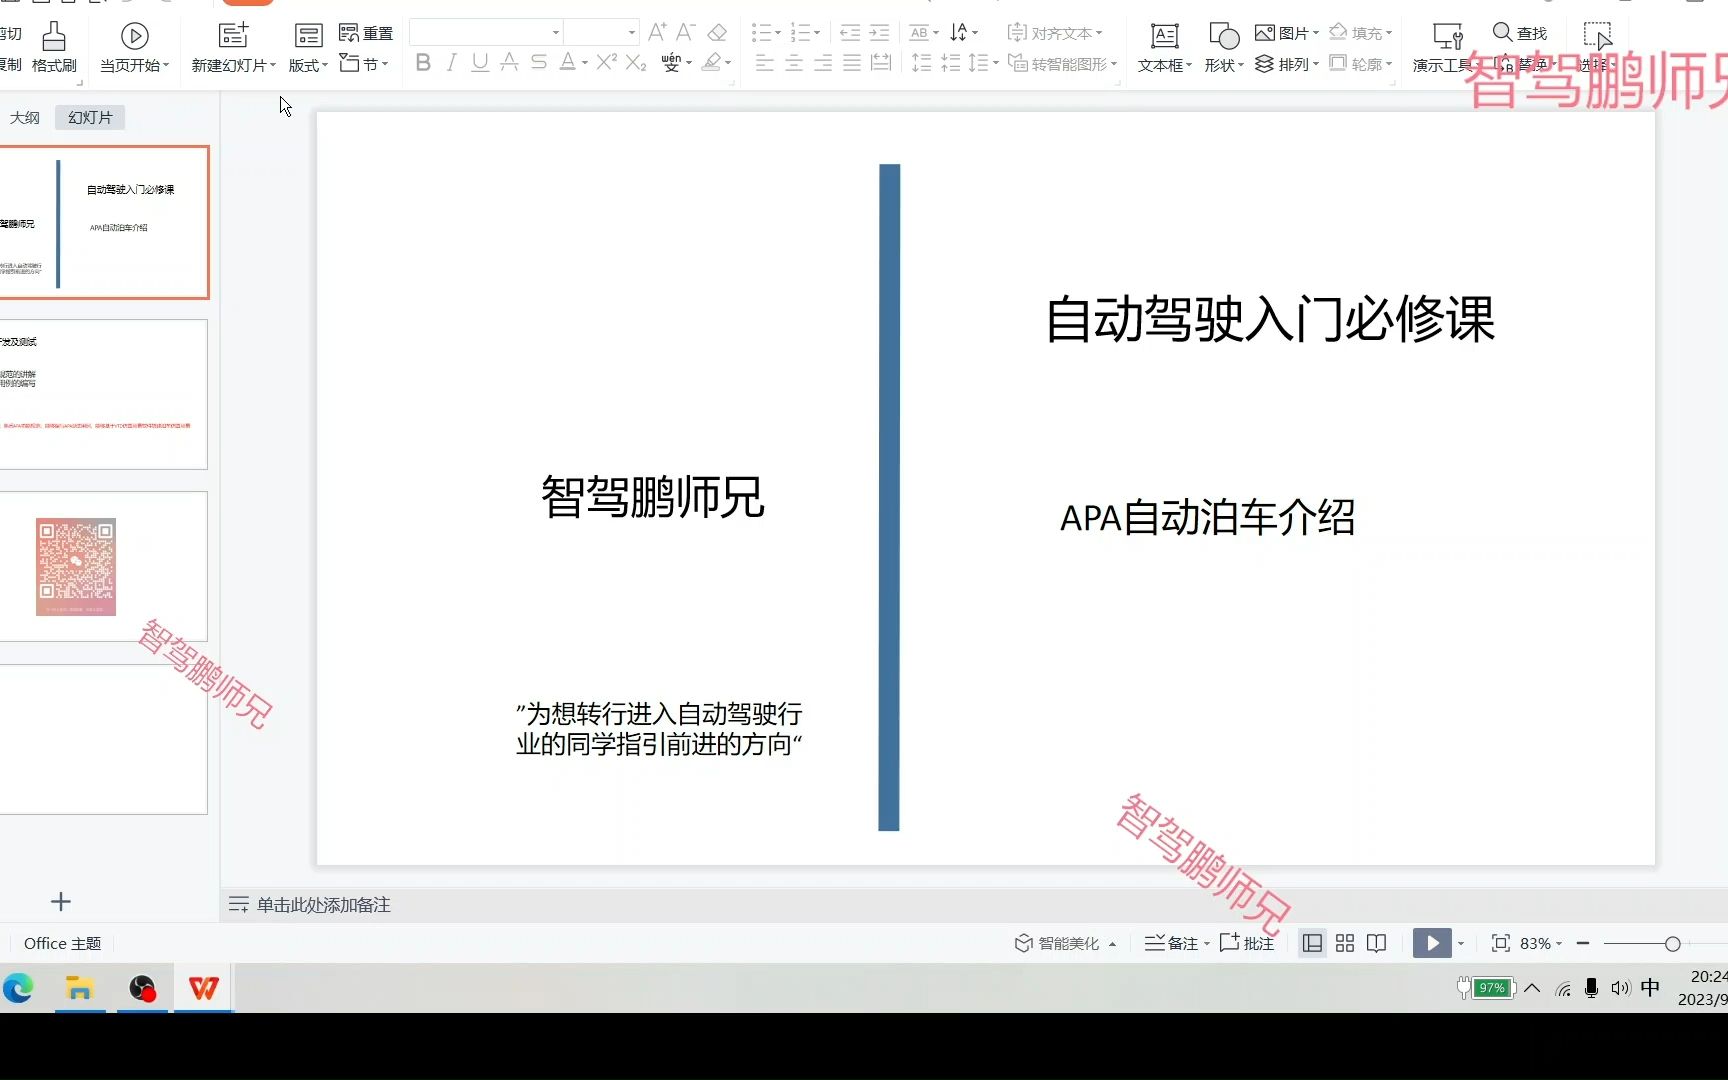Insert a picture (图片)
Image resolution: width=1728 pixels, height=1080 pixels.
tap(1286, 33)
